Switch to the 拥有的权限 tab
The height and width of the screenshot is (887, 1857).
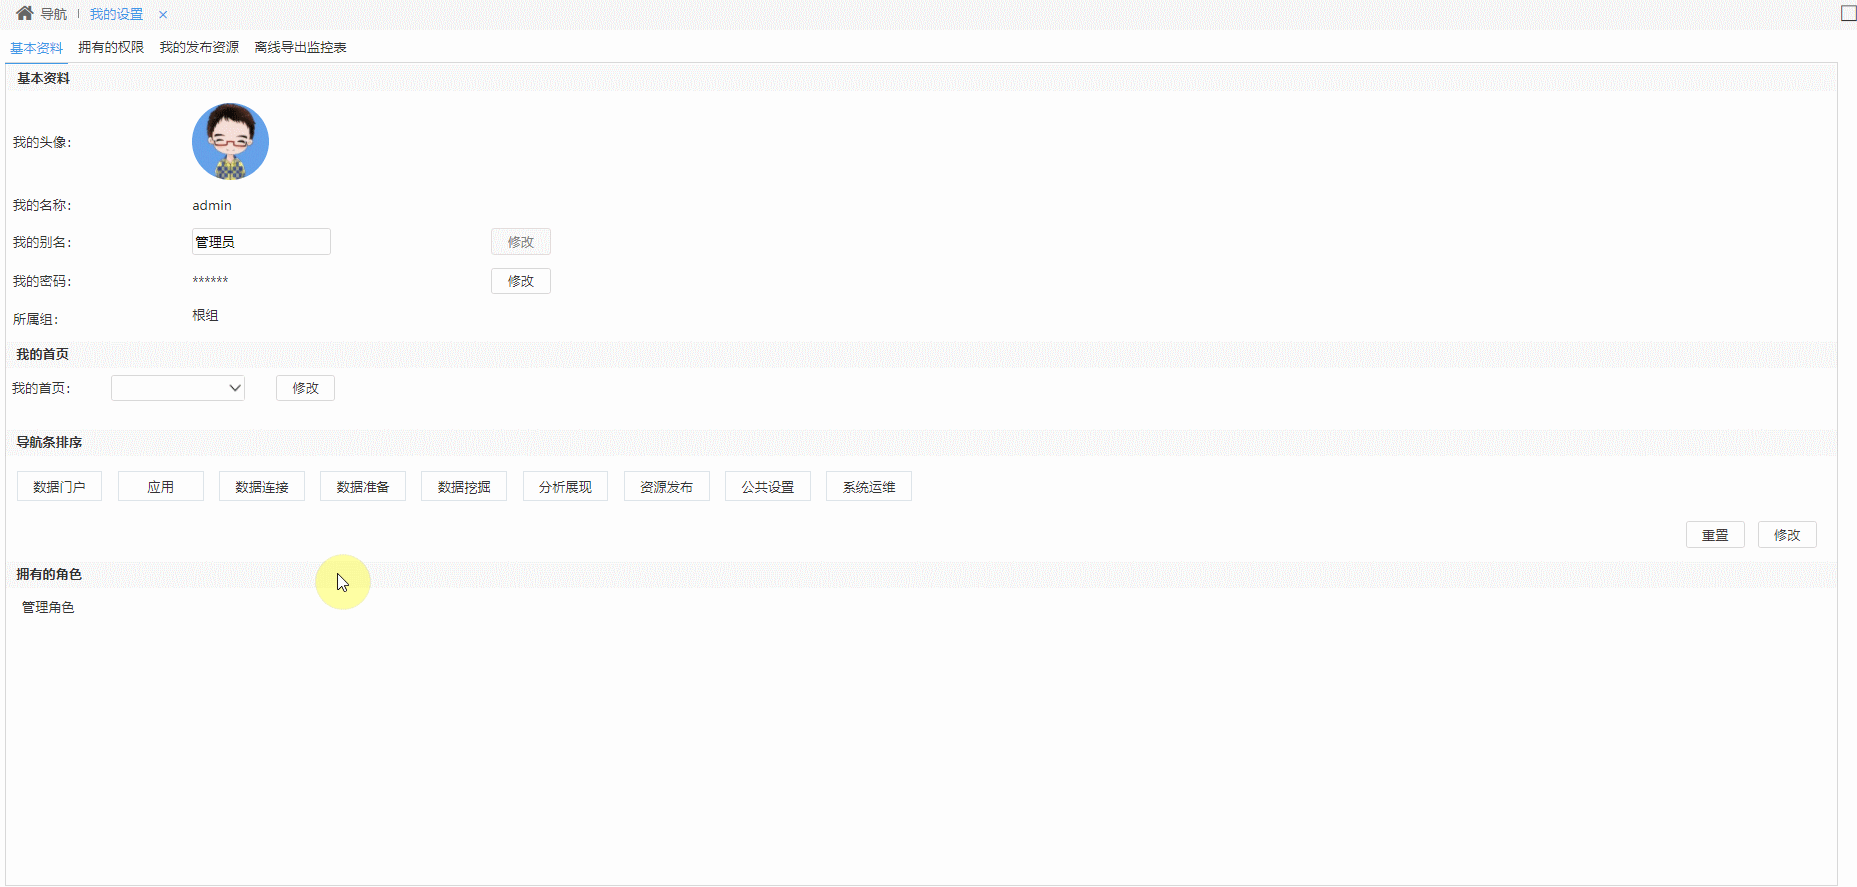tap(111, 47)
